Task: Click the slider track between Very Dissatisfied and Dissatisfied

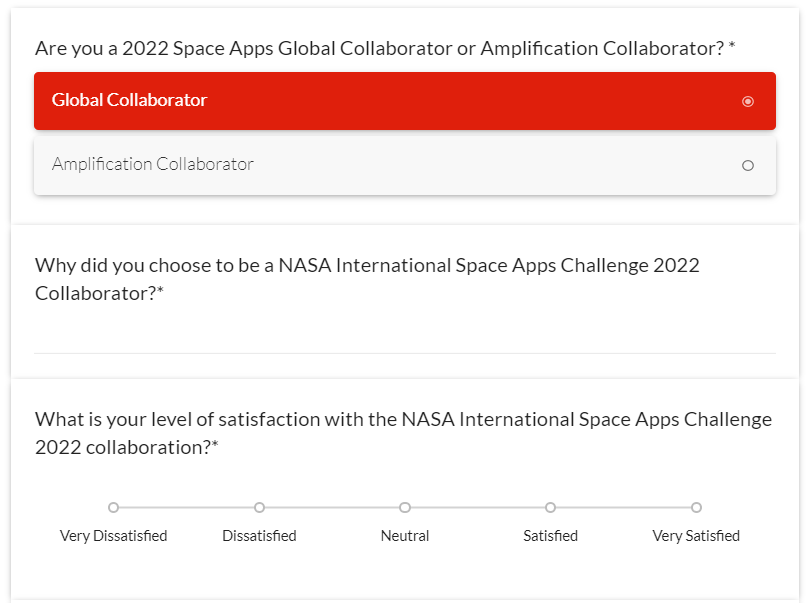Action: coord(186,508)
